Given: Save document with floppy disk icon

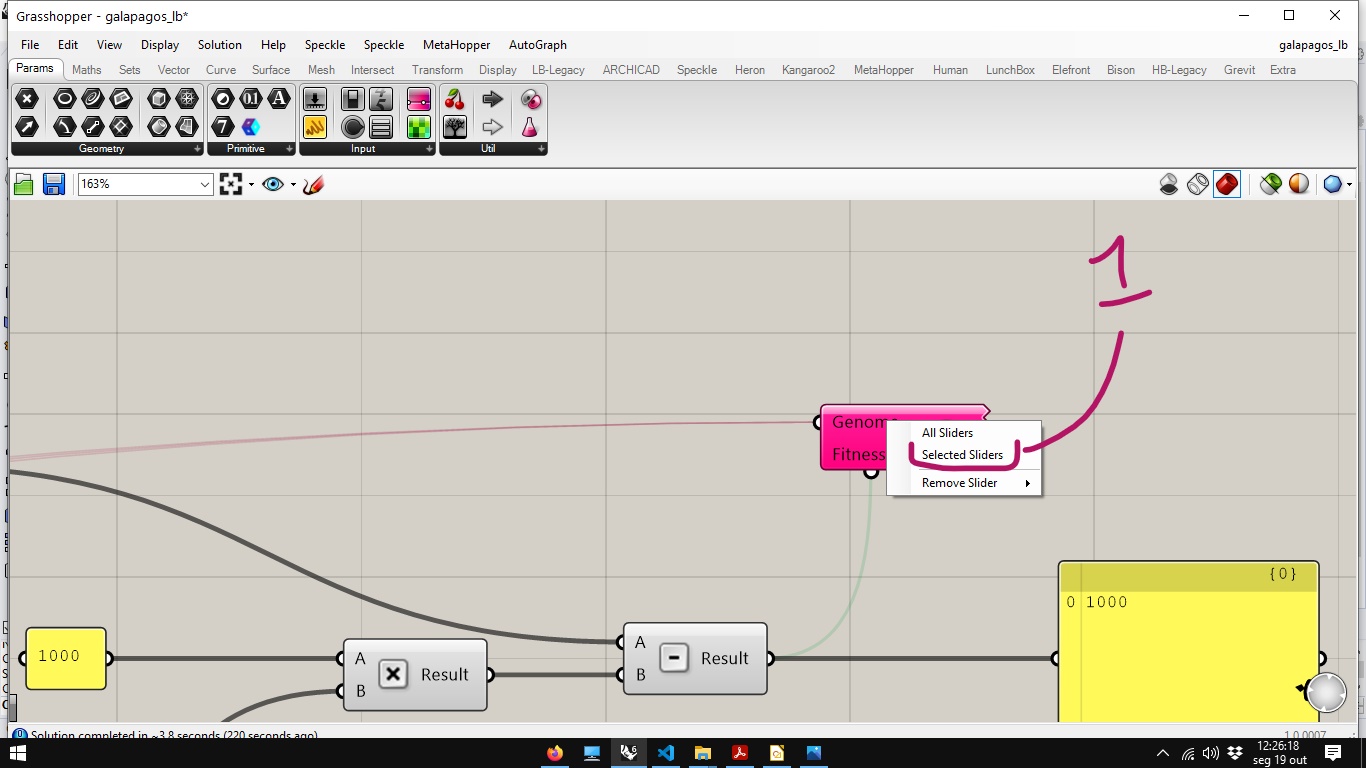Looking at the screenshot, I should click(54, 184).
